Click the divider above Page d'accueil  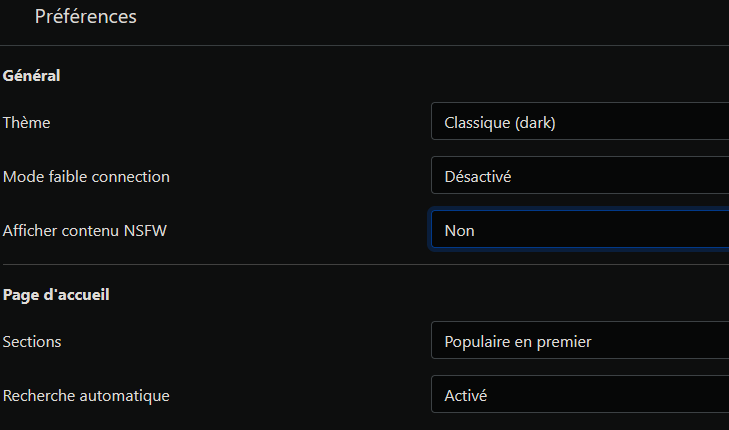pyautogui.click(x=364, y=264)
